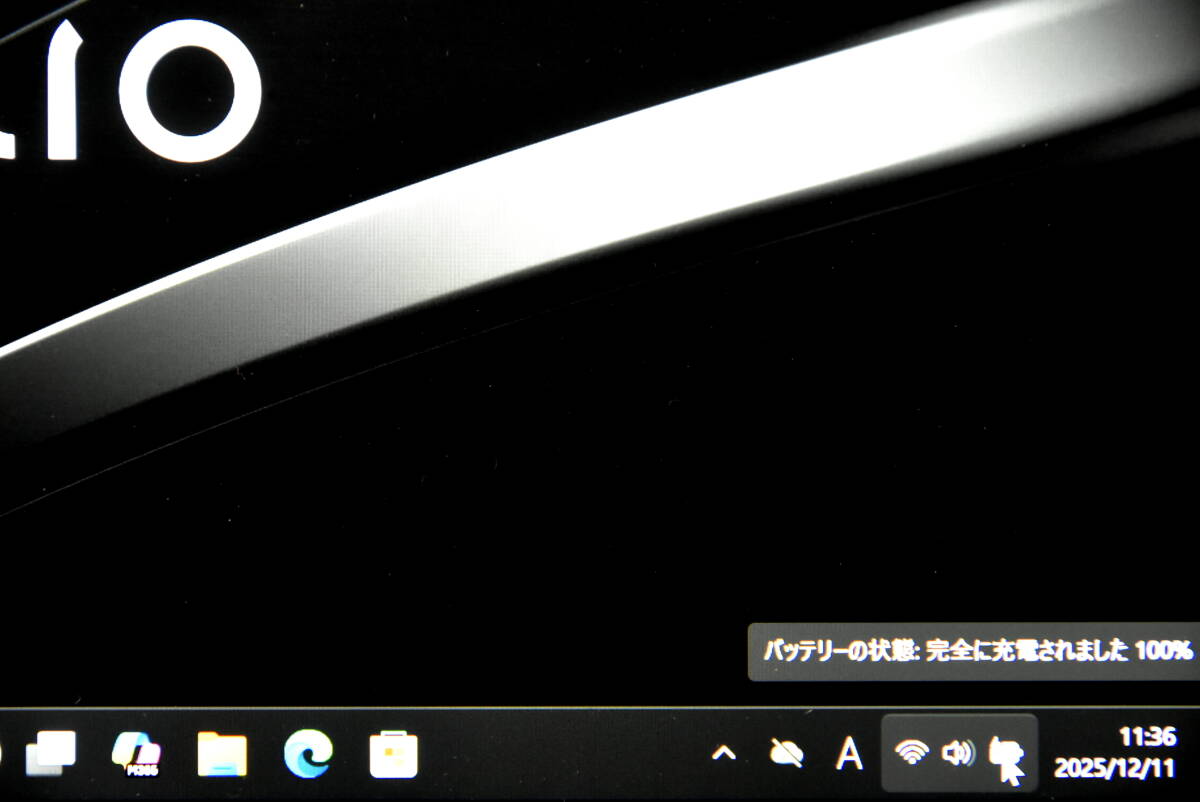This screenshot has width=1200, height=802.
Task: Click the battery 100% tooltip
Action: click(x=978, y=651)
